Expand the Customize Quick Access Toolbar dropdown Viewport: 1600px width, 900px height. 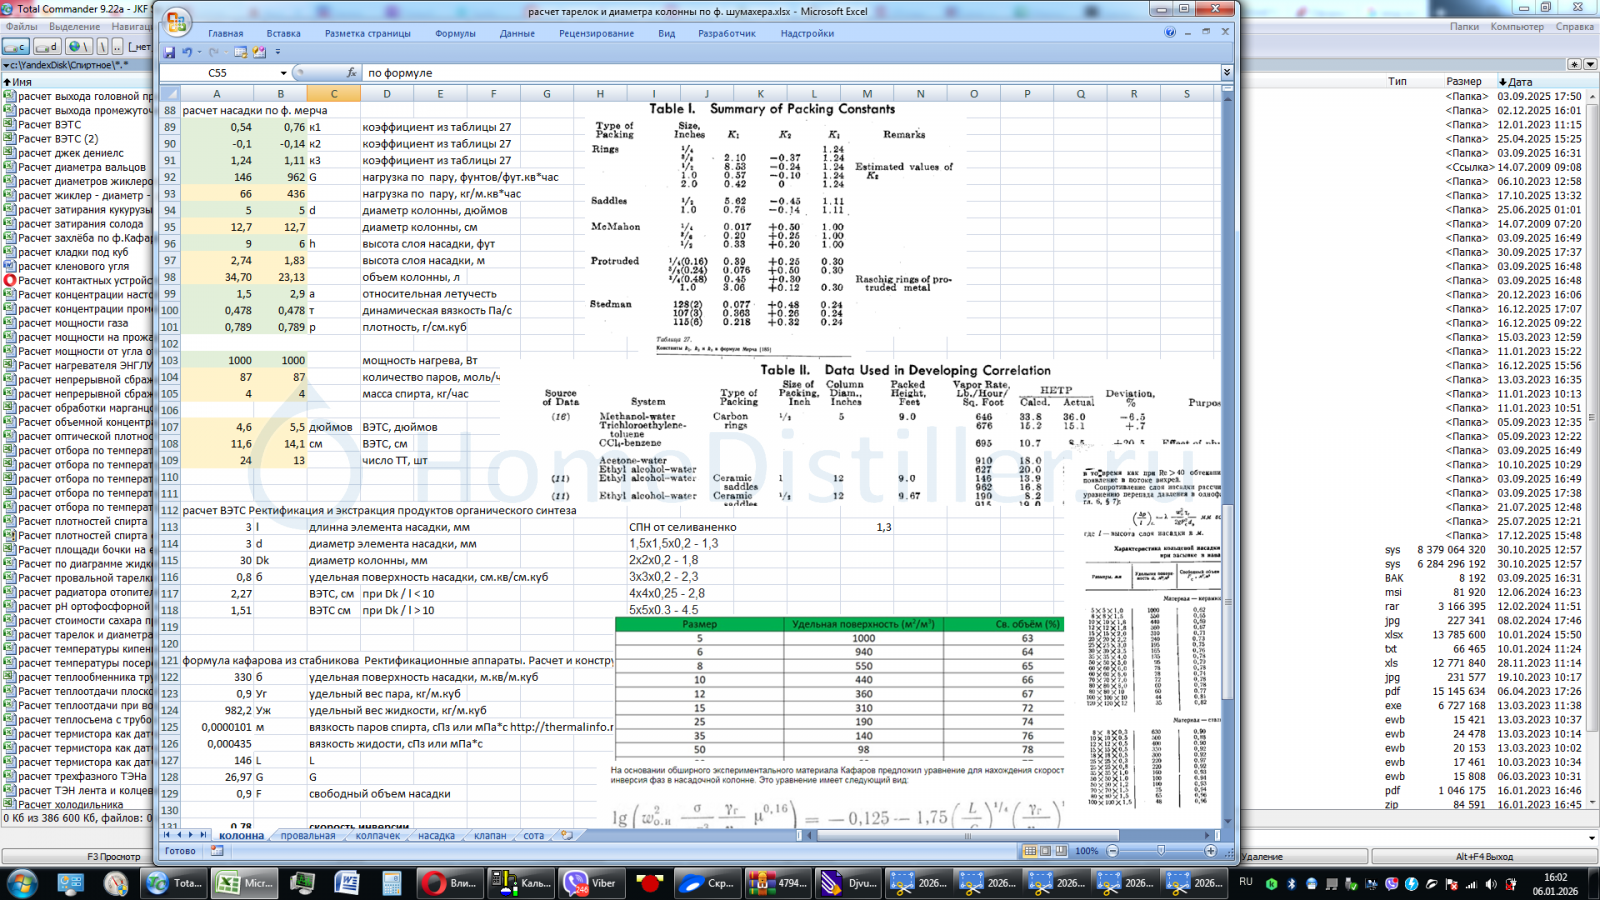[278, 52]
